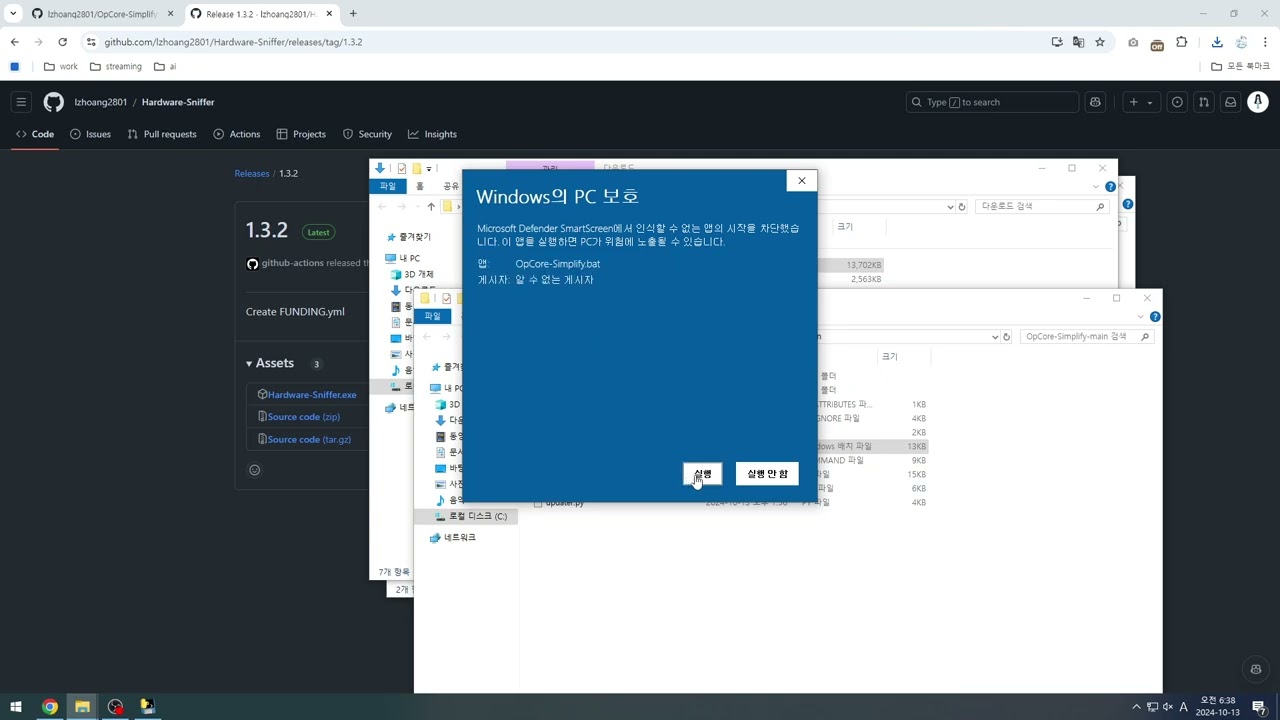Open GitHub global navigation hamburger menu
This screenshot has width=1280, height=720.
pyautogui.click(x=21, y=102)
